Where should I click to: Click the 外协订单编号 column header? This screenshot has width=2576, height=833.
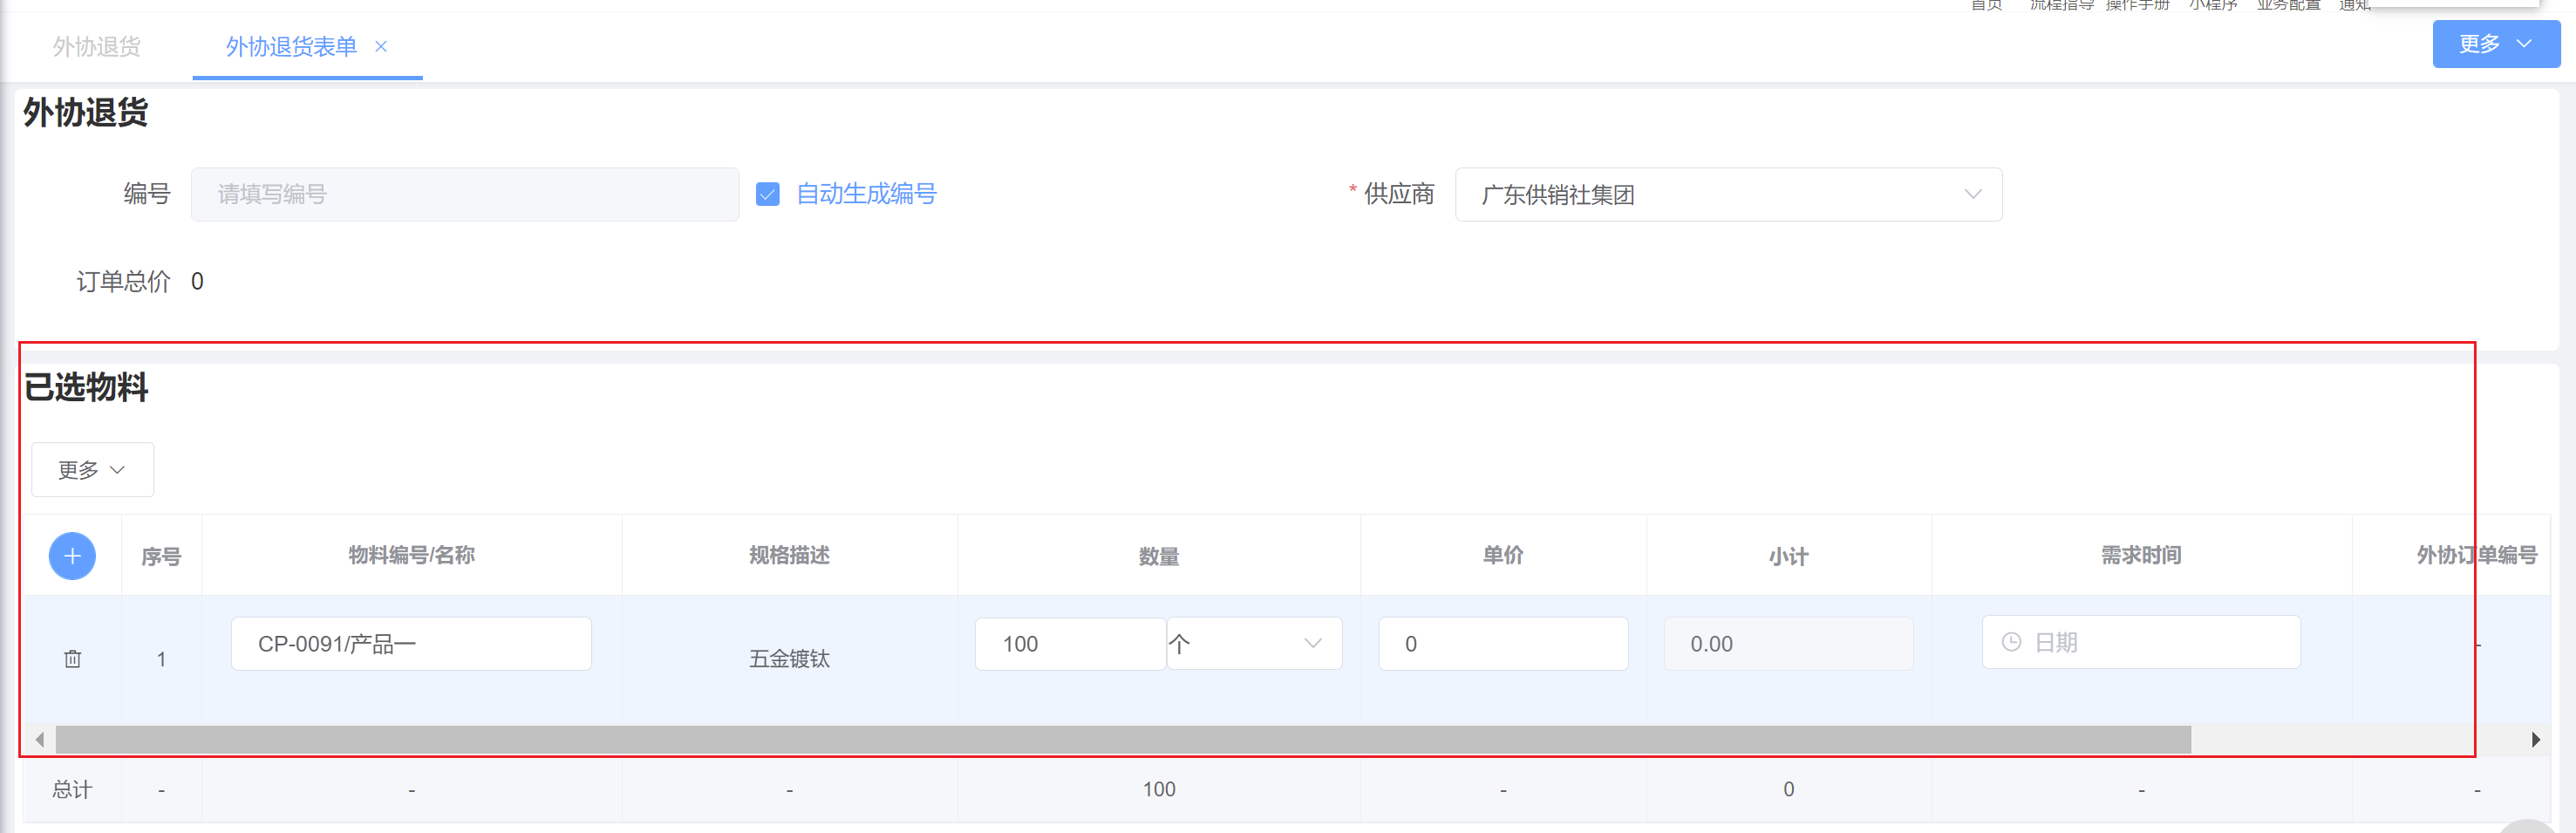coord(2477,555)
